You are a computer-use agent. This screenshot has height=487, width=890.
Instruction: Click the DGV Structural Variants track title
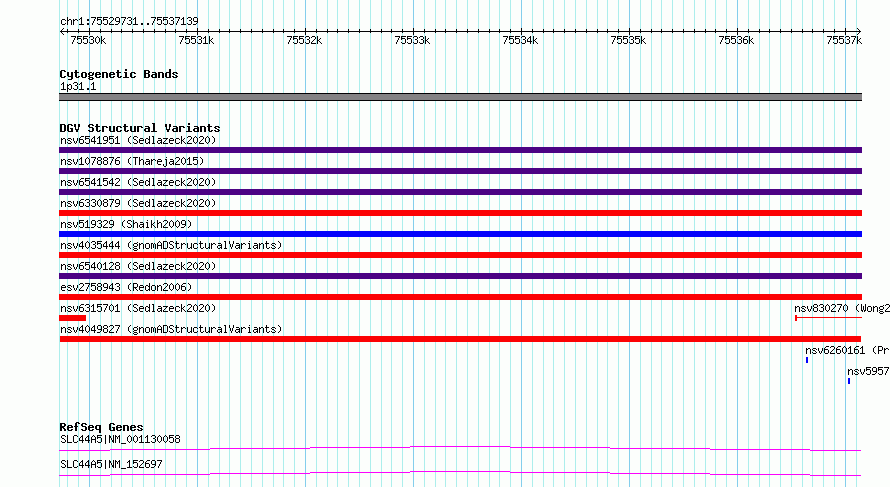[140, 128]
